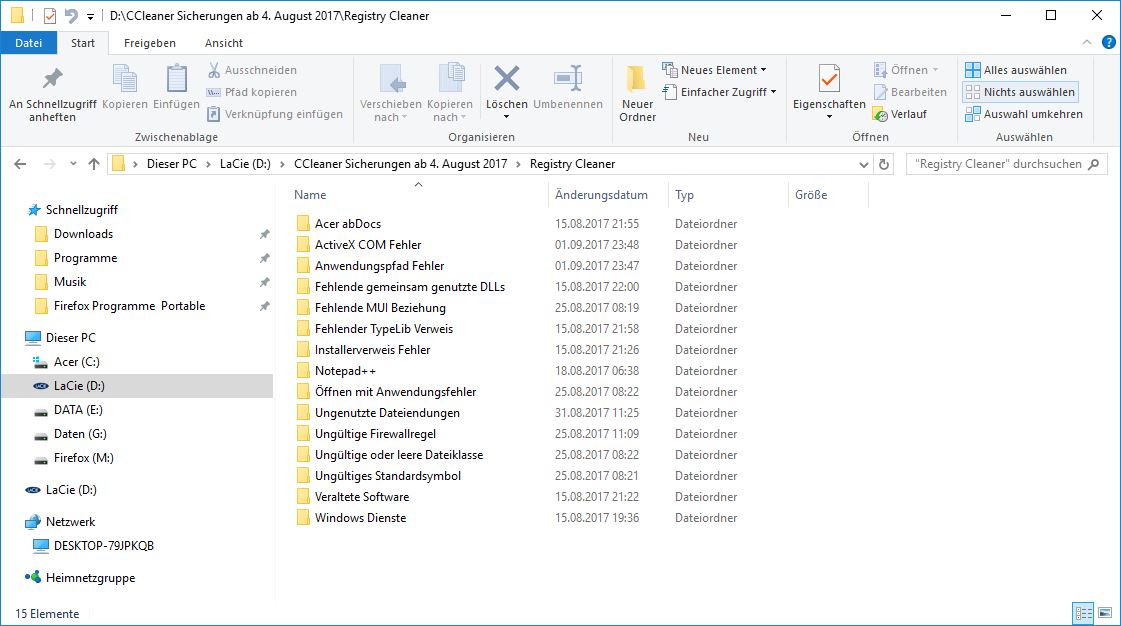The width and height of the screenshot is (1121, 626).
Task: Click the Öffnen ribbon button
Action: [905, 70]
